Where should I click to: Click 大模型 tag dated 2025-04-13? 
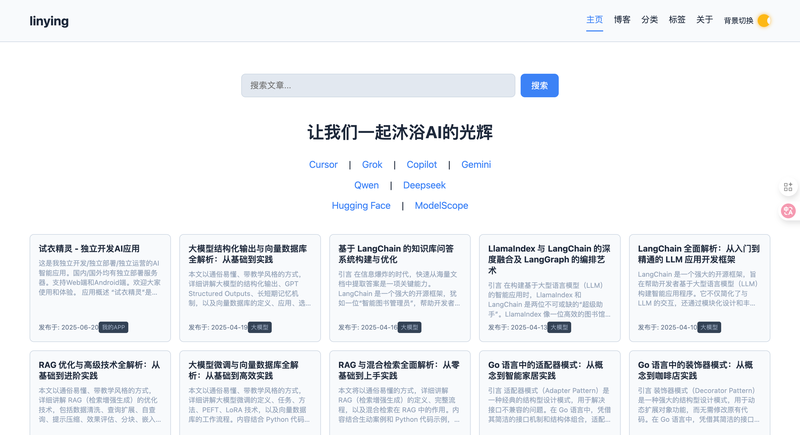point(559,327)
